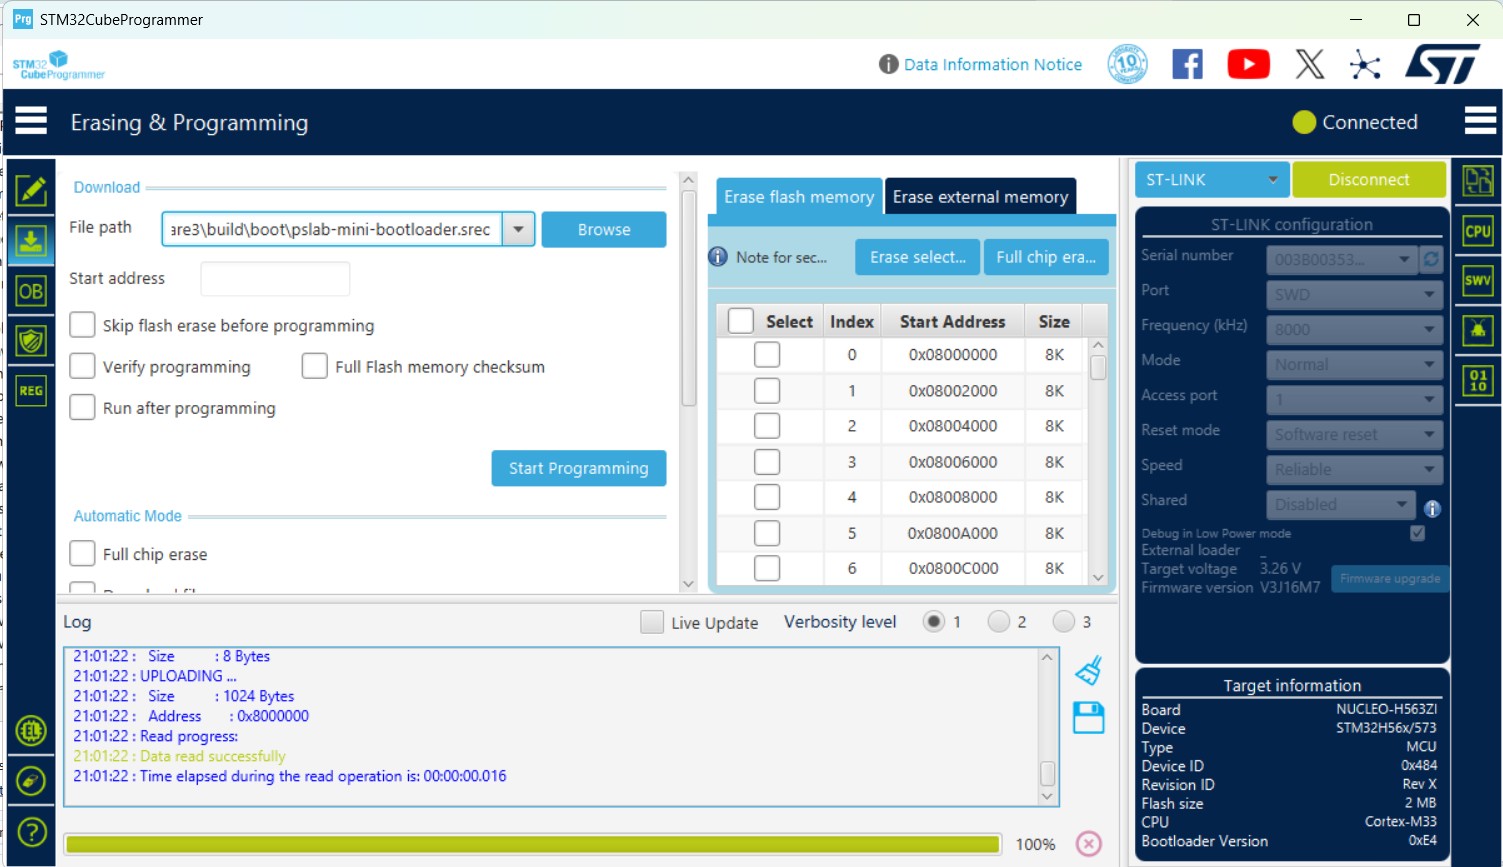Open the Access port dropdown
1503x867 pixels.
[1354, 399]
